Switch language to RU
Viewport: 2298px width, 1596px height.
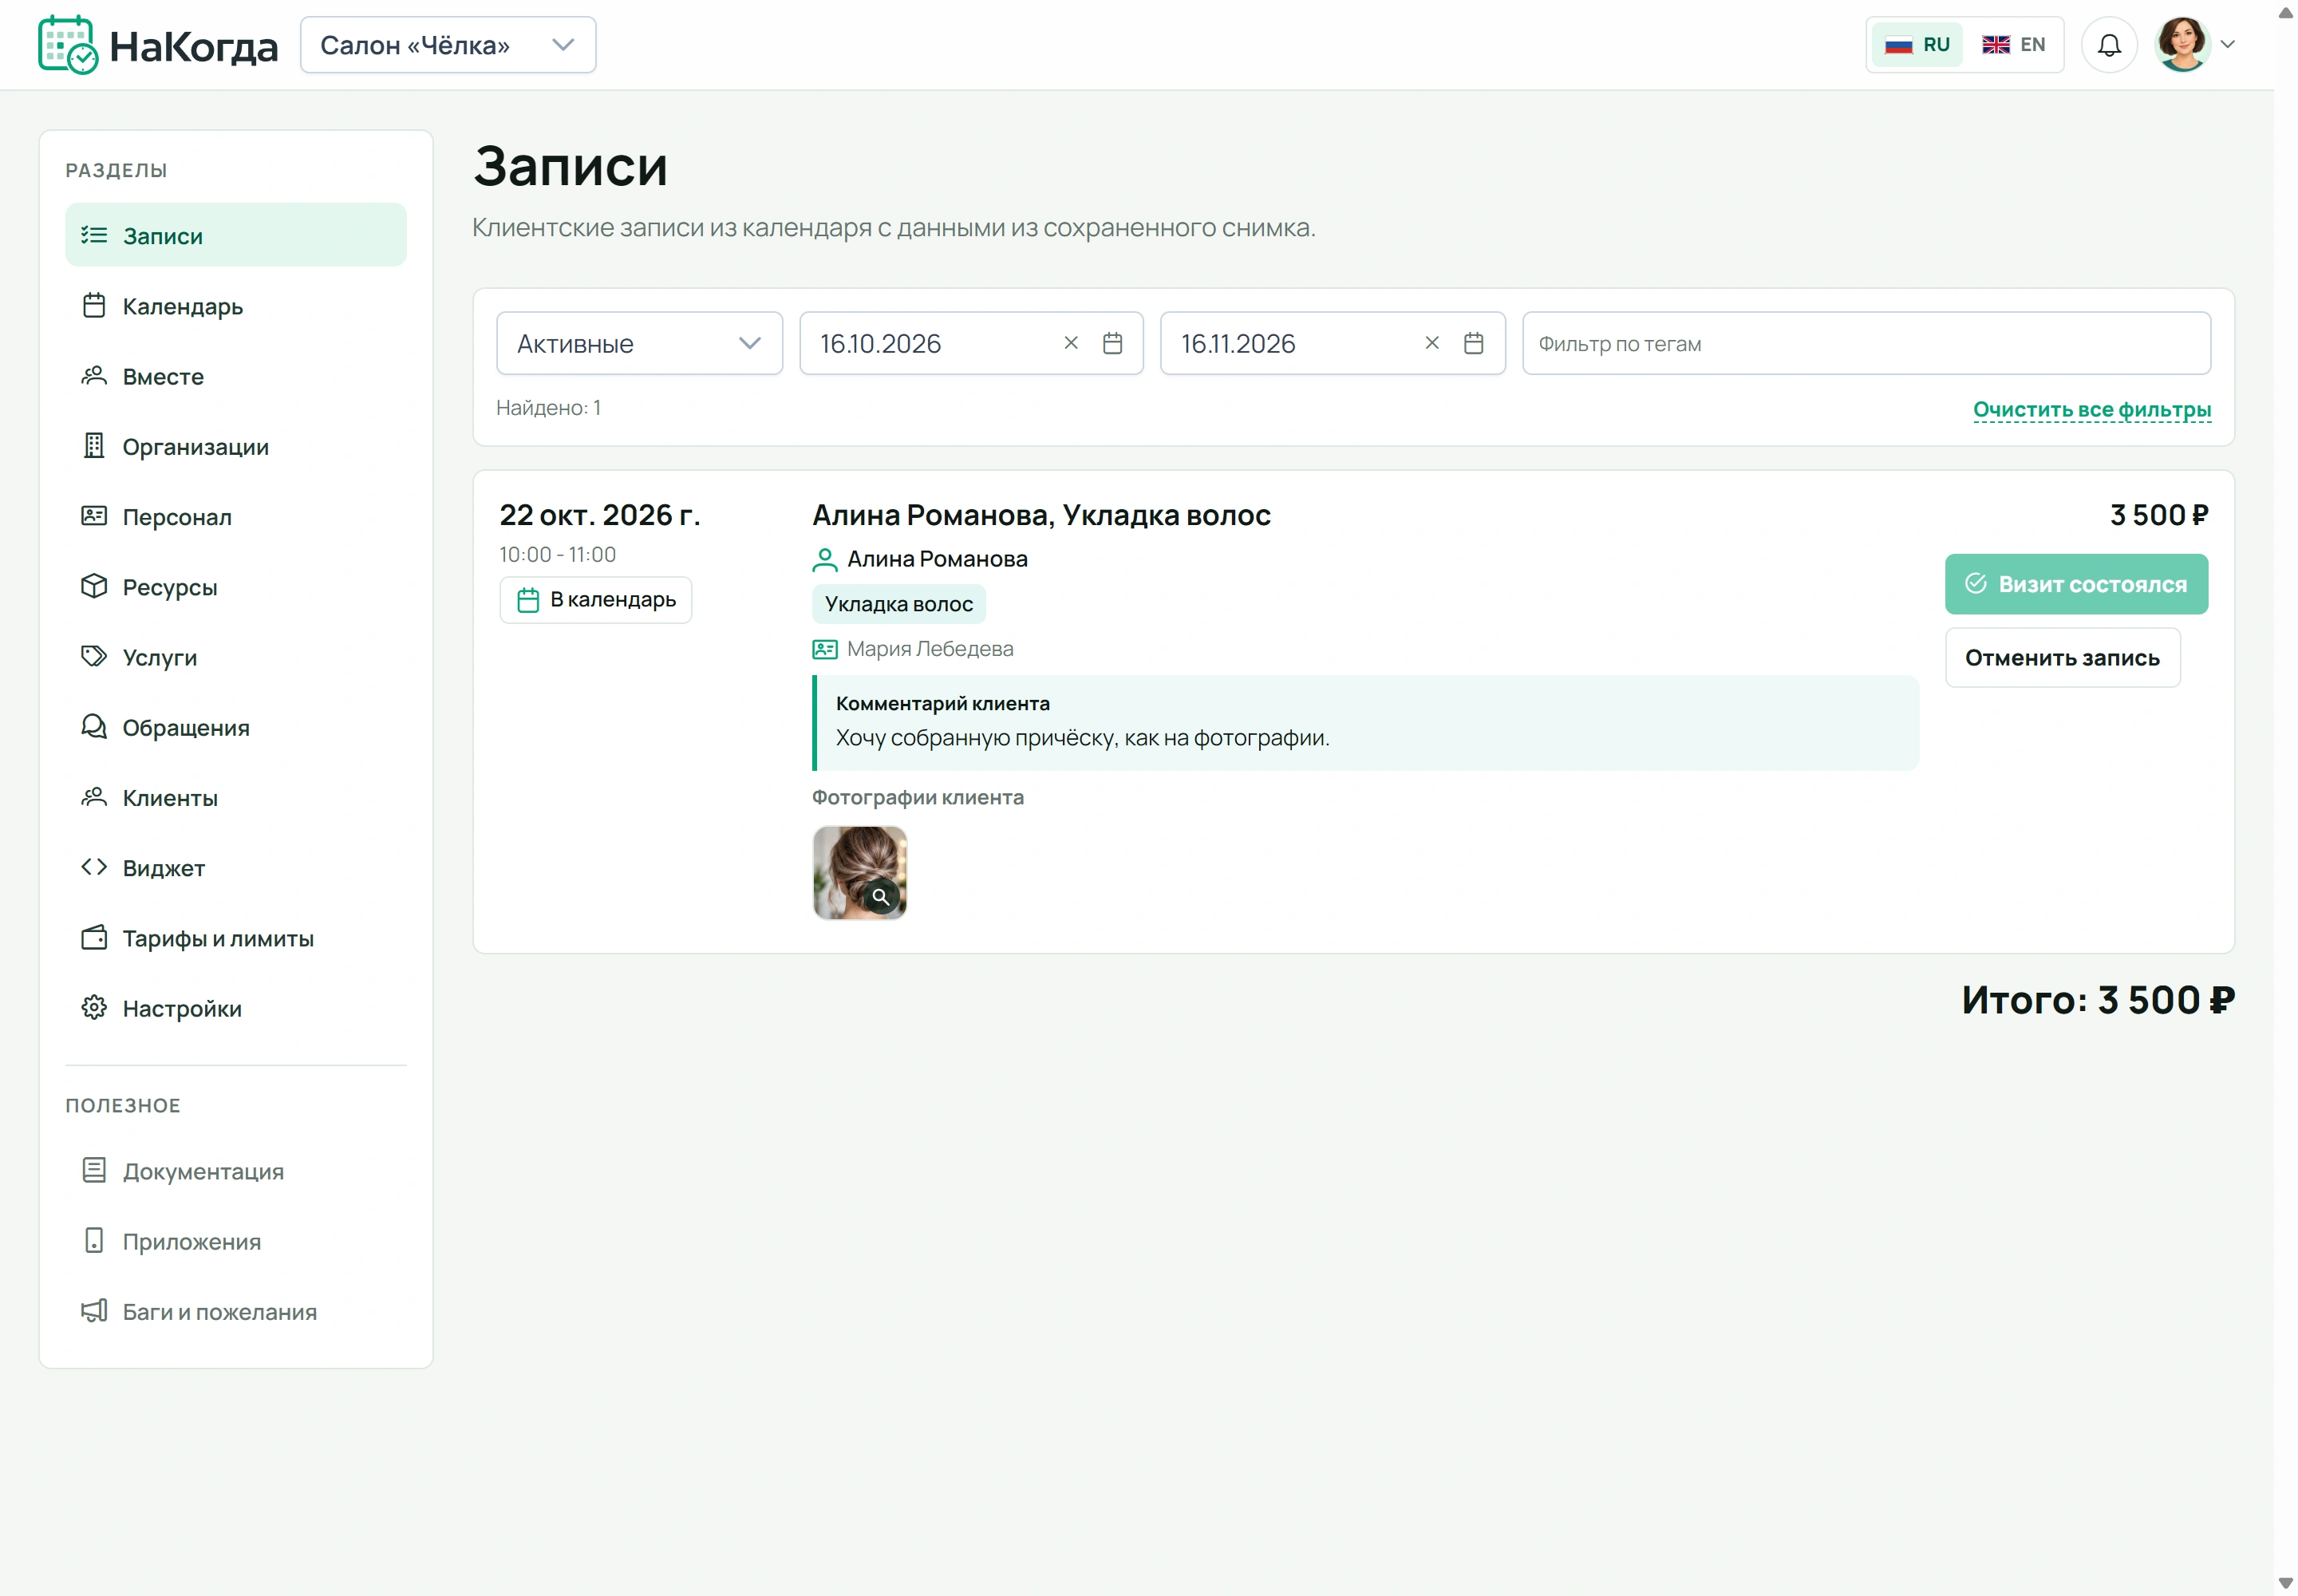point(1917,45)
